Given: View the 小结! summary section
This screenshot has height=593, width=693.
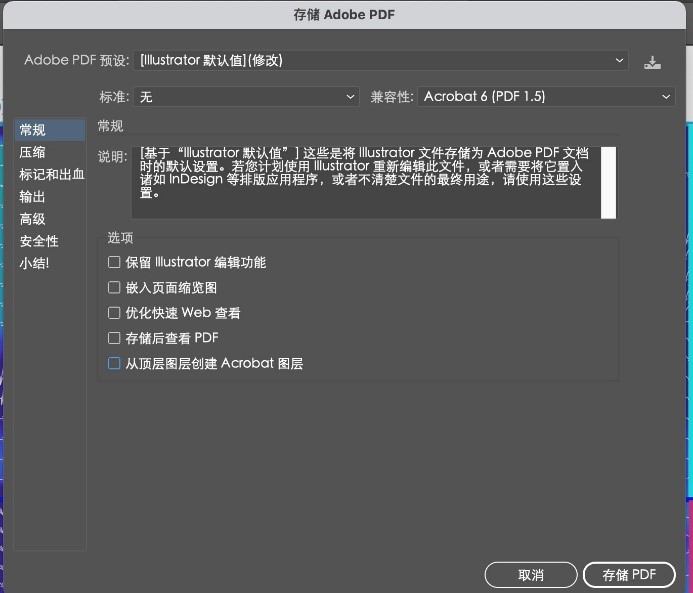Looking at the screenshot, I should pyautogui.click(x=34, y=263).
